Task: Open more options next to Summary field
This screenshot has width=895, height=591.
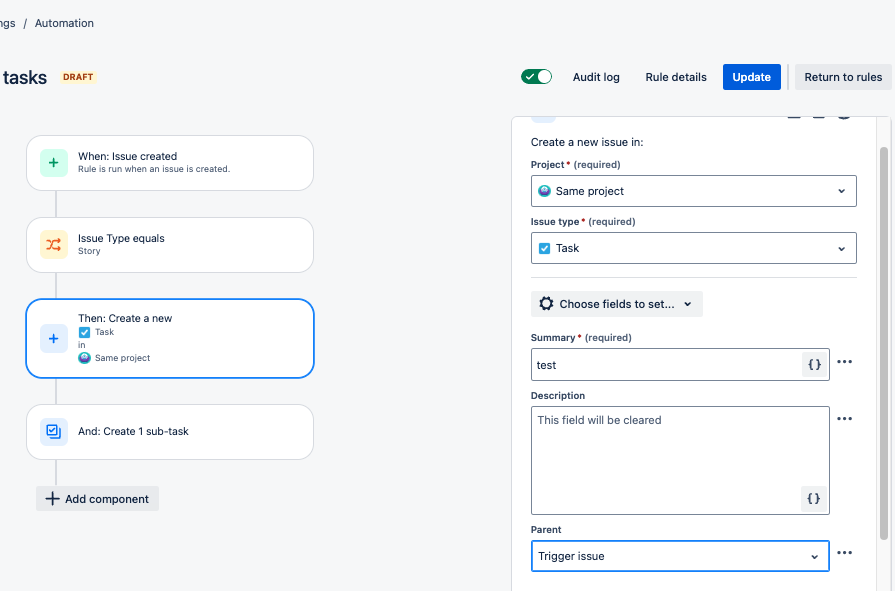Action: (x=844, y=362)
